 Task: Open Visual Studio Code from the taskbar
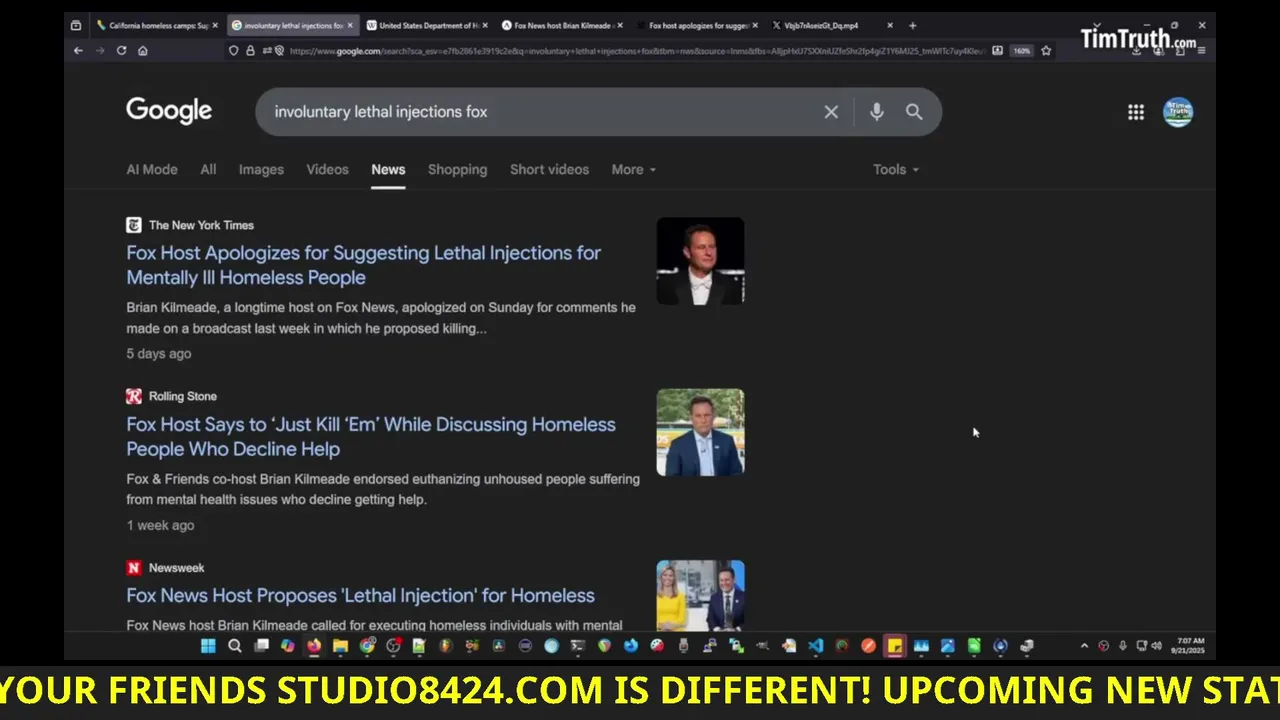click(x=815, y=646)
